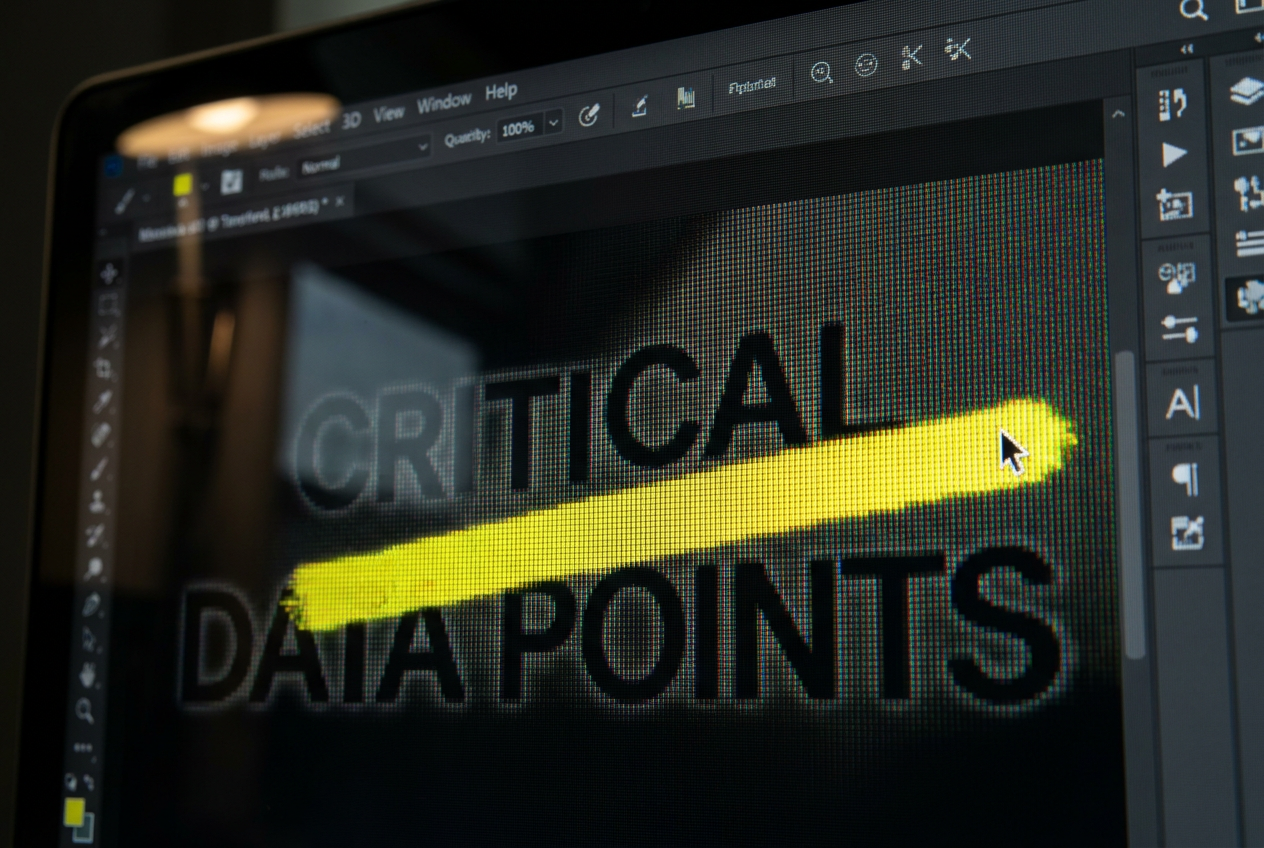This screenshot has width=1264, height=848.
Task: Open the 3D menu
Action: [351, 121]
